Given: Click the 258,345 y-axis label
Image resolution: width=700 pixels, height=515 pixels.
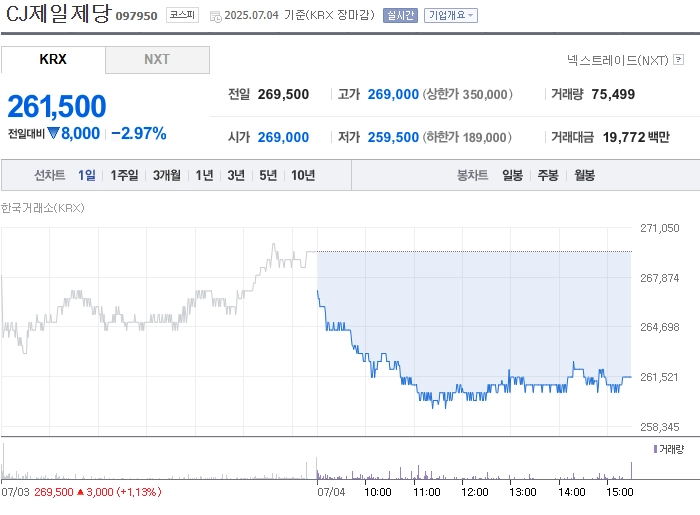Looking at the screenshot, I should 660,427.
